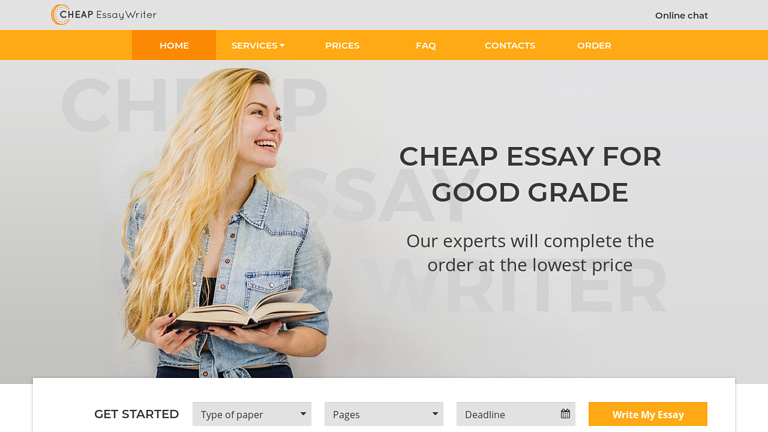
Task: Focus the Deadline input field
Action: [x=516, y=414]
